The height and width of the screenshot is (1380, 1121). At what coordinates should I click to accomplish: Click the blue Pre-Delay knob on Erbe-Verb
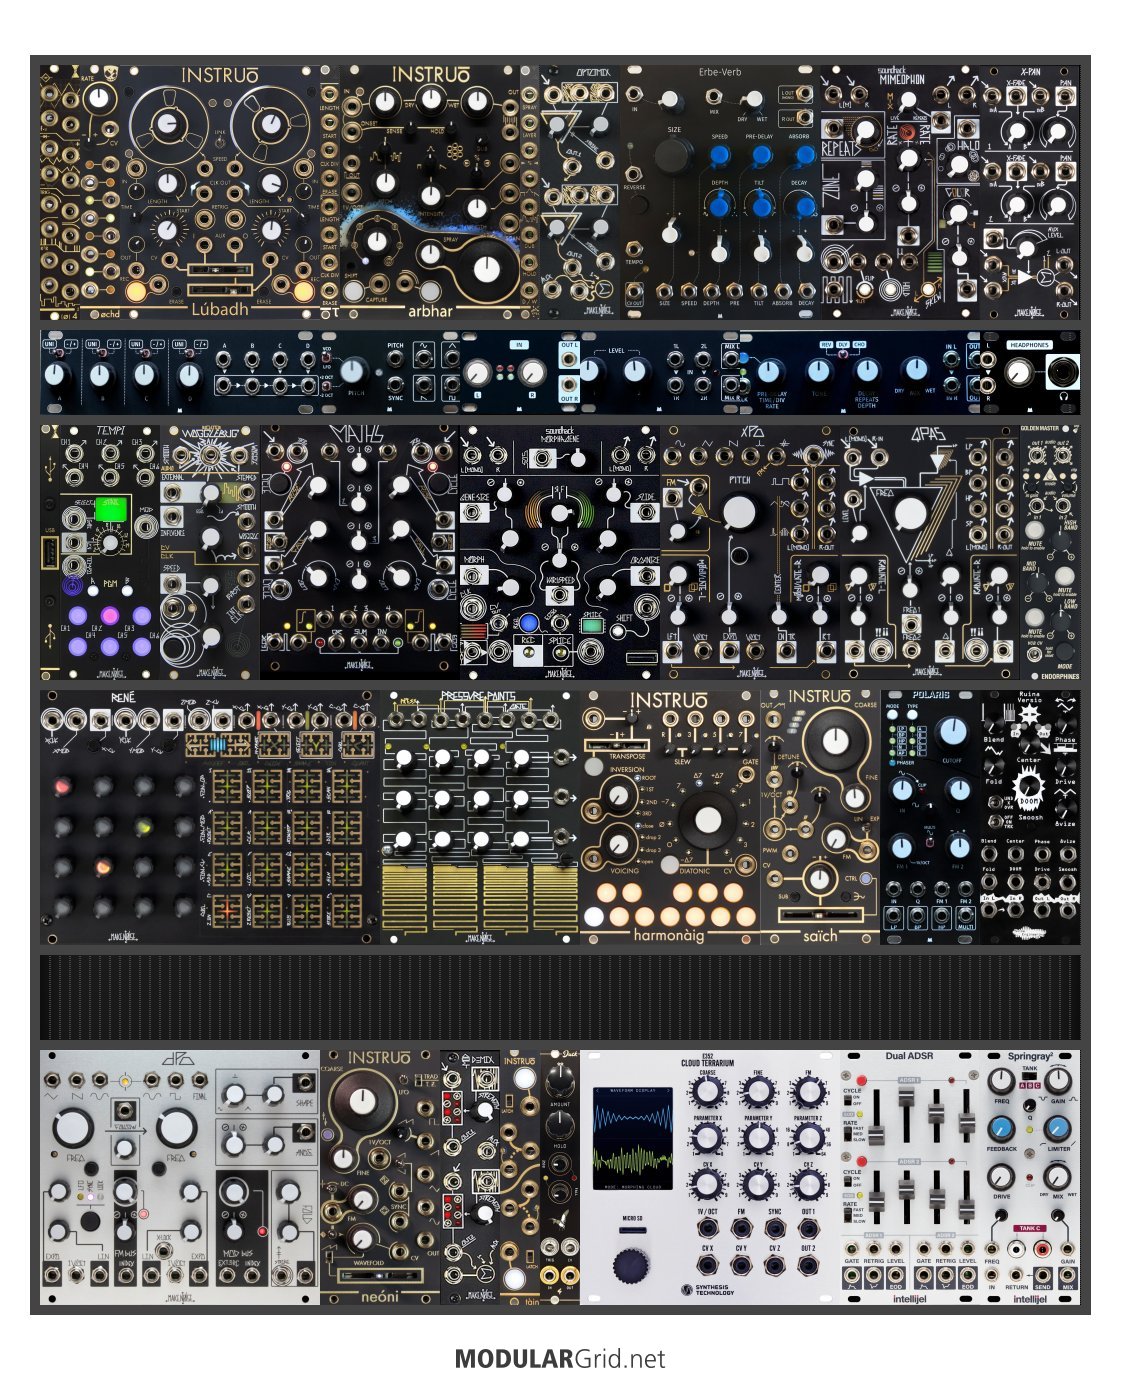pos(762,157)
